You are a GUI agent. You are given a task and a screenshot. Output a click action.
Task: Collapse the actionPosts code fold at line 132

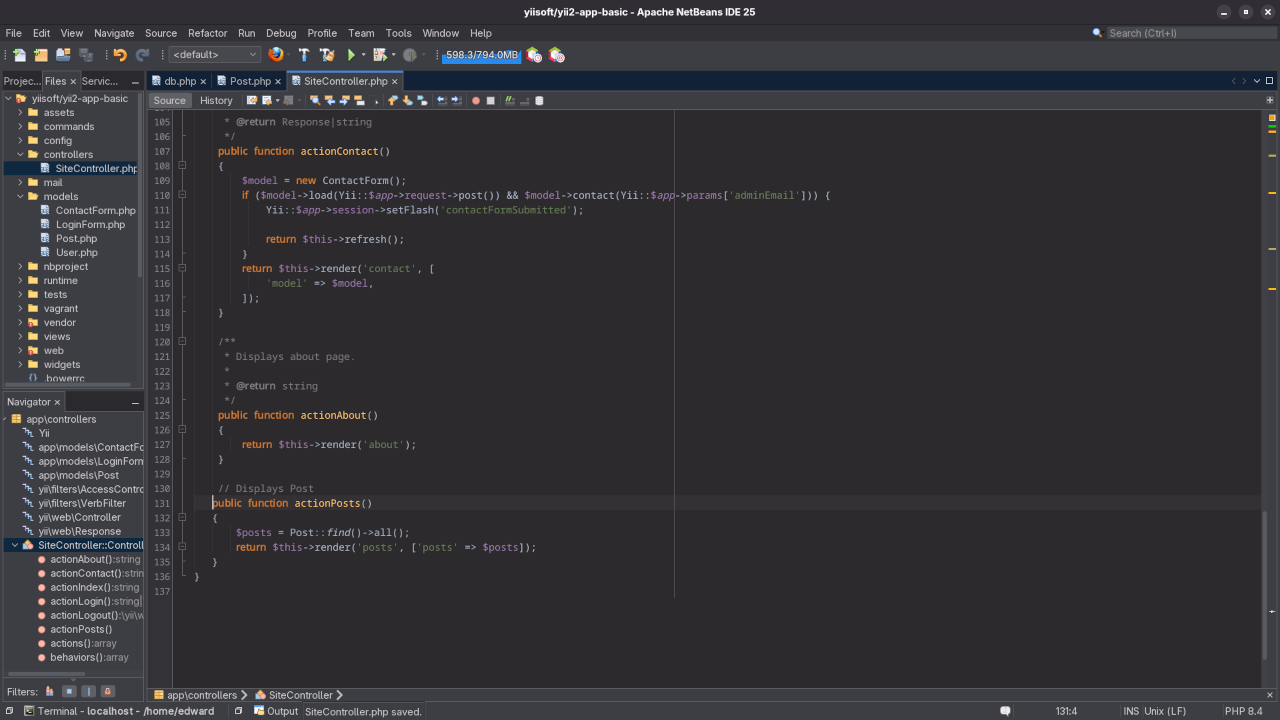point(182,518)
